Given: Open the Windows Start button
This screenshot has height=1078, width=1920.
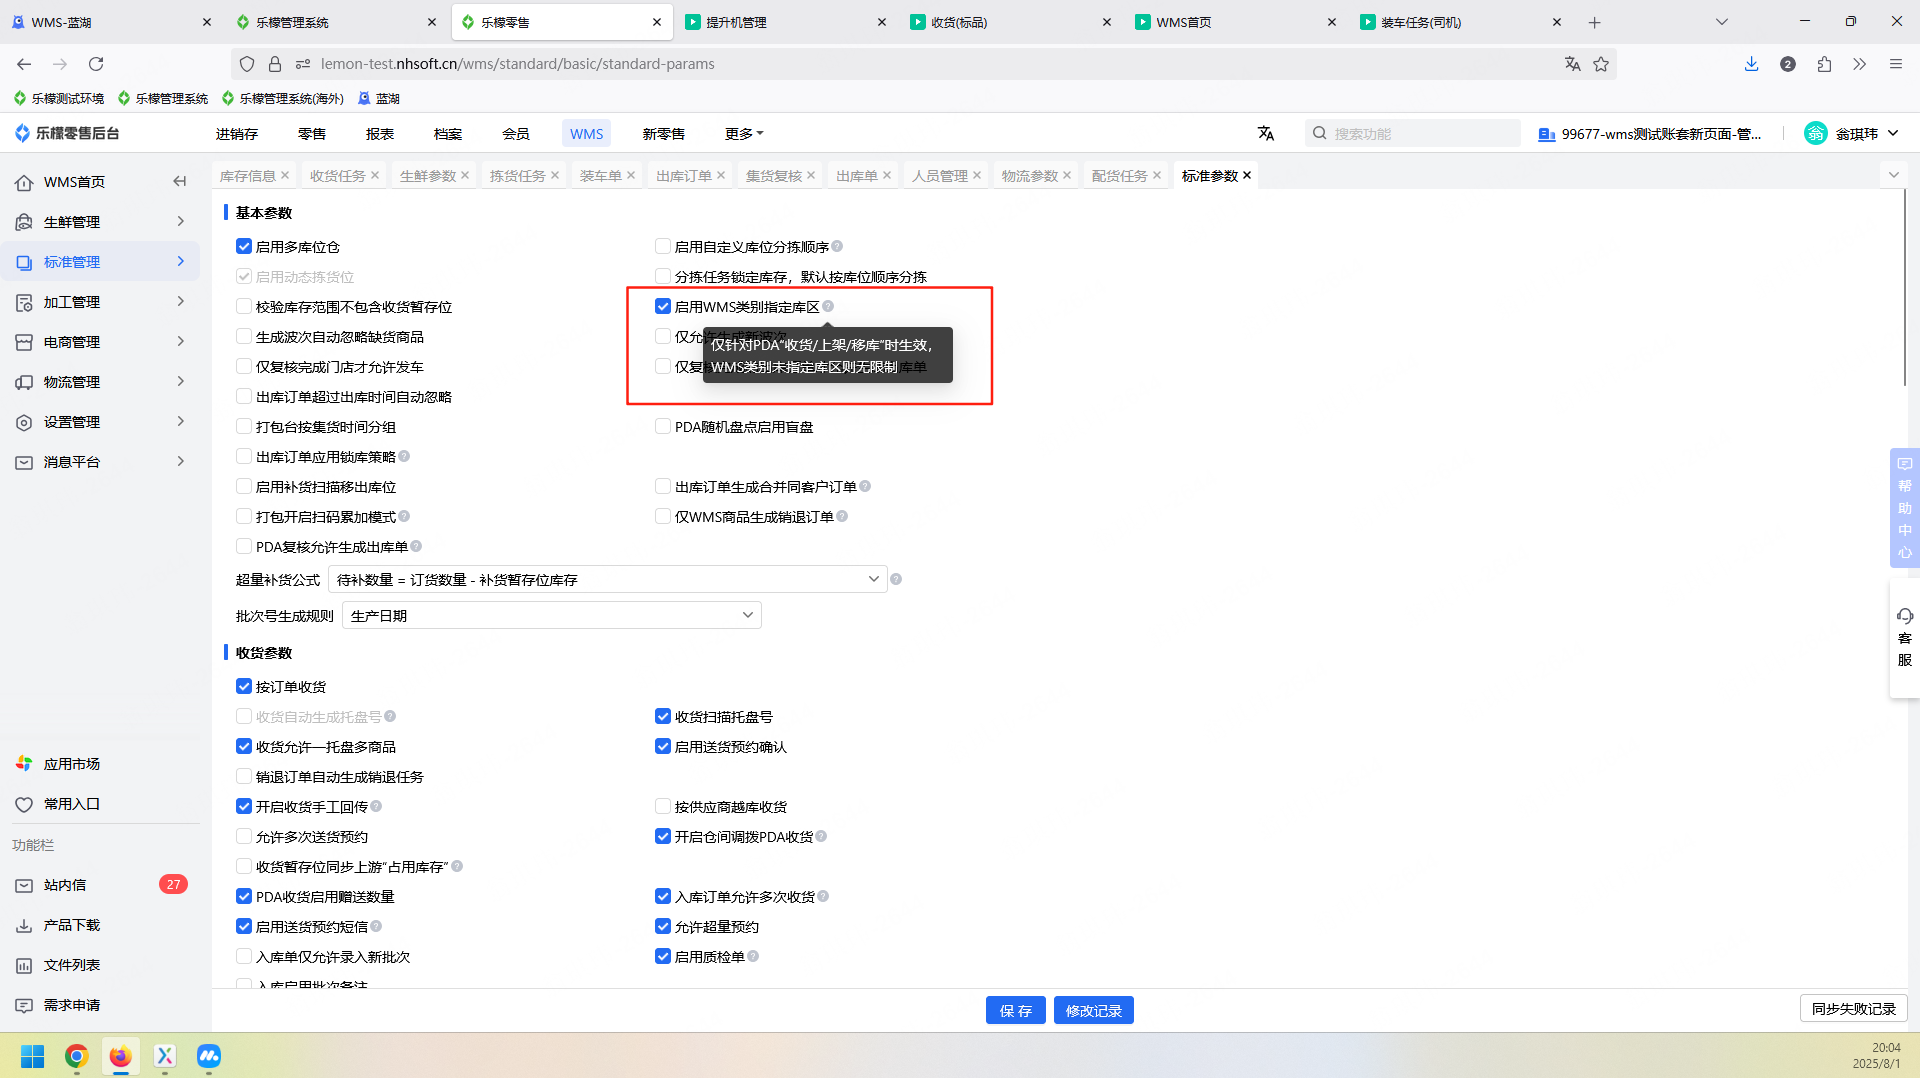Looking at the screenshot, I should (33, 1056).
